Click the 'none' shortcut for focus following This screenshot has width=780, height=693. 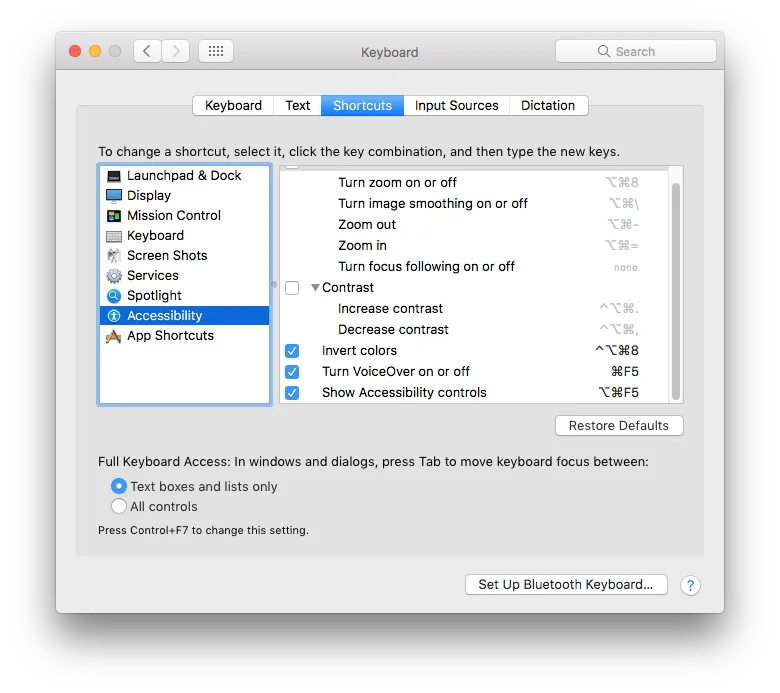(625, 268)
